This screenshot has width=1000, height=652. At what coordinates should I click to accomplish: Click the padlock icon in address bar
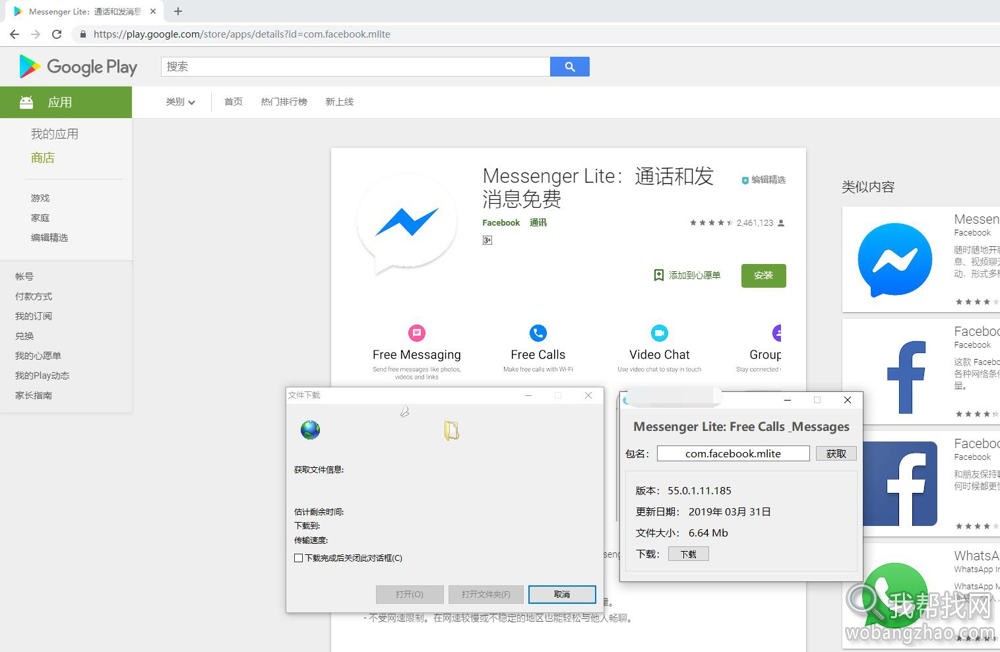(82, 34)
